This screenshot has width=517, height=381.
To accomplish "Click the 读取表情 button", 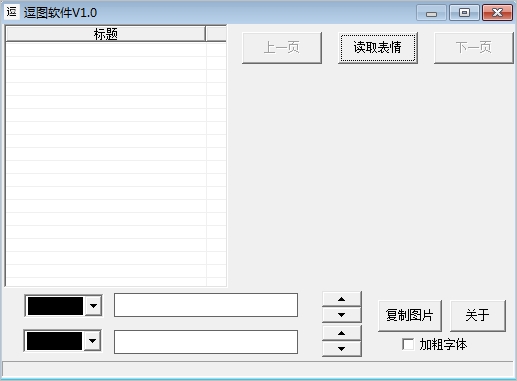I will [378, 48].
